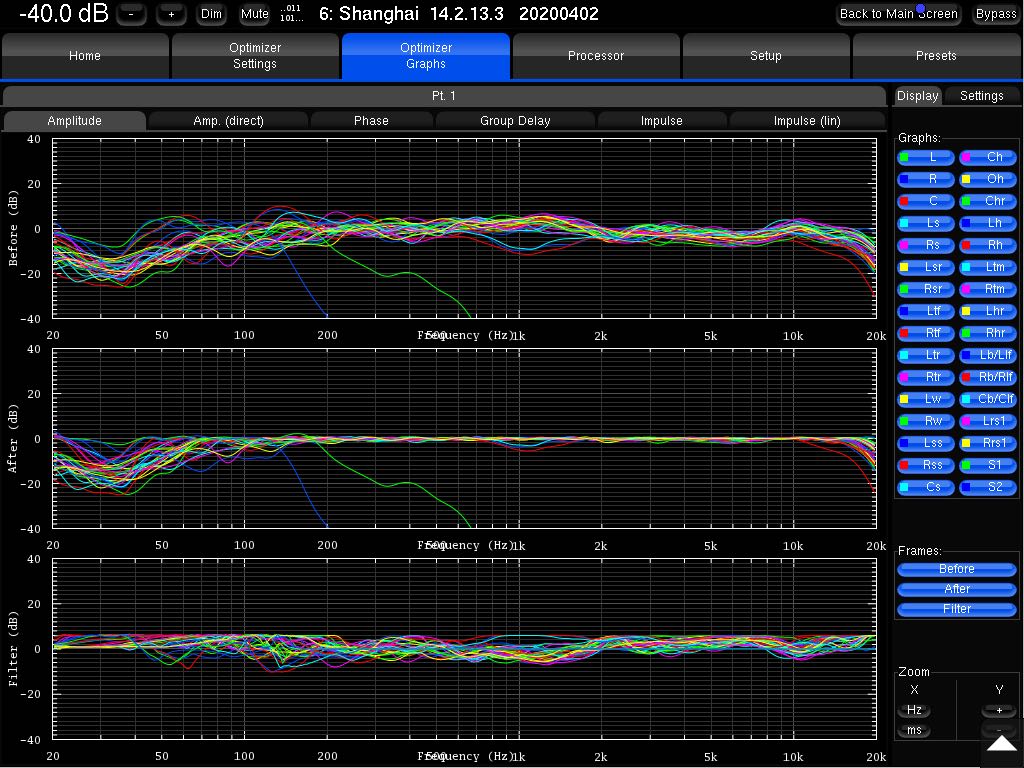The height and width of the screenshot is (768, 1024).
Task: Switch to the Impulse tab
Action: click(662, 121)
